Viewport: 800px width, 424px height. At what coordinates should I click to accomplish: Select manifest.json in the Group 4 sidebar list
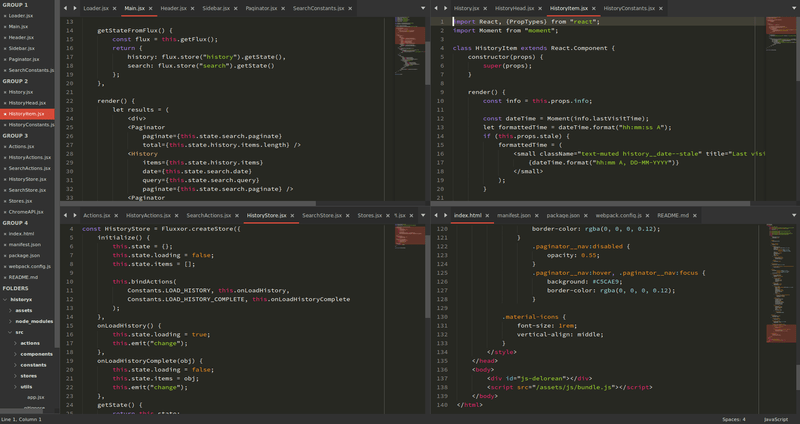pos(26,244)
